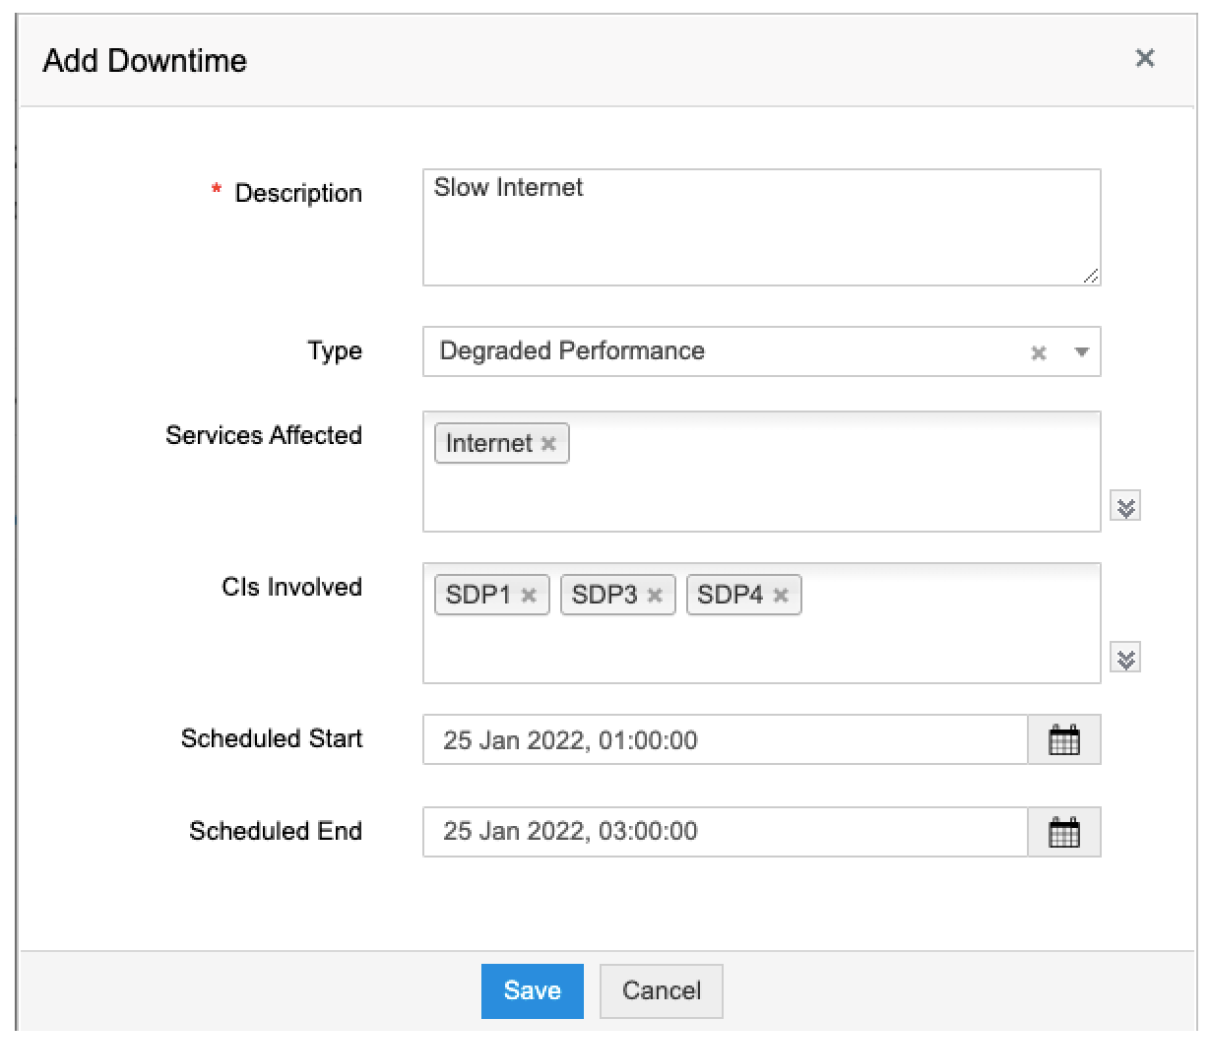This screenshot has width=1218, height=1041.
Task: Click inside the CIs Involved box
Action: (x=760, y=647)
